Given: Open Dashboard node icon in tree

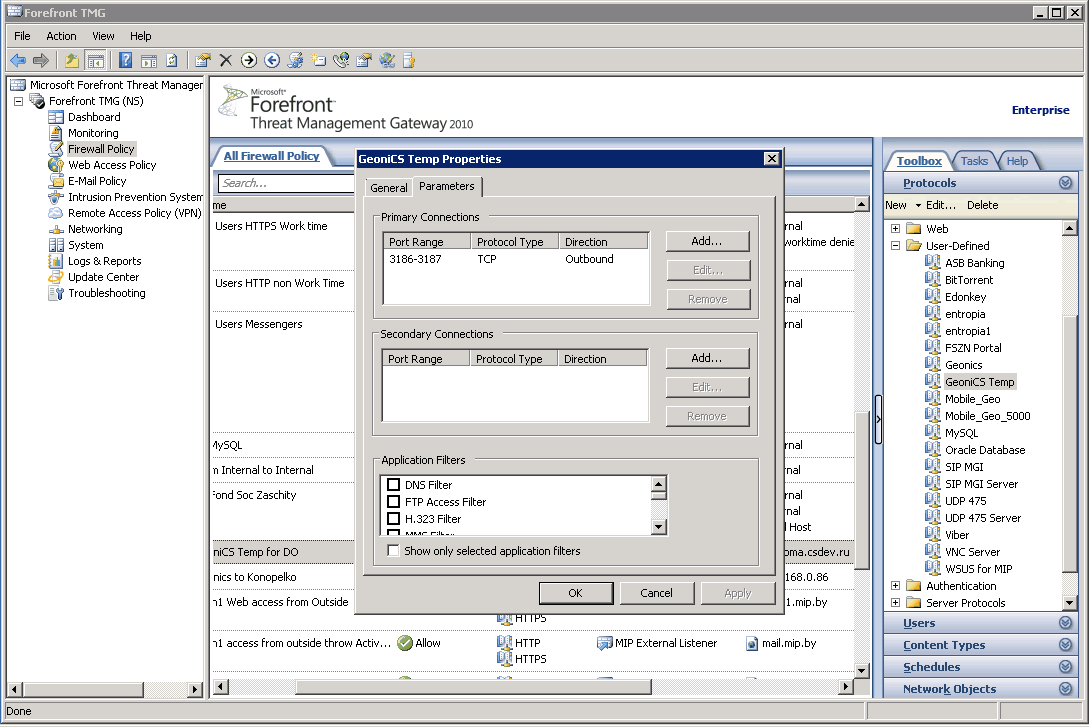Looking at the screenshot, I should pos(56,117).
